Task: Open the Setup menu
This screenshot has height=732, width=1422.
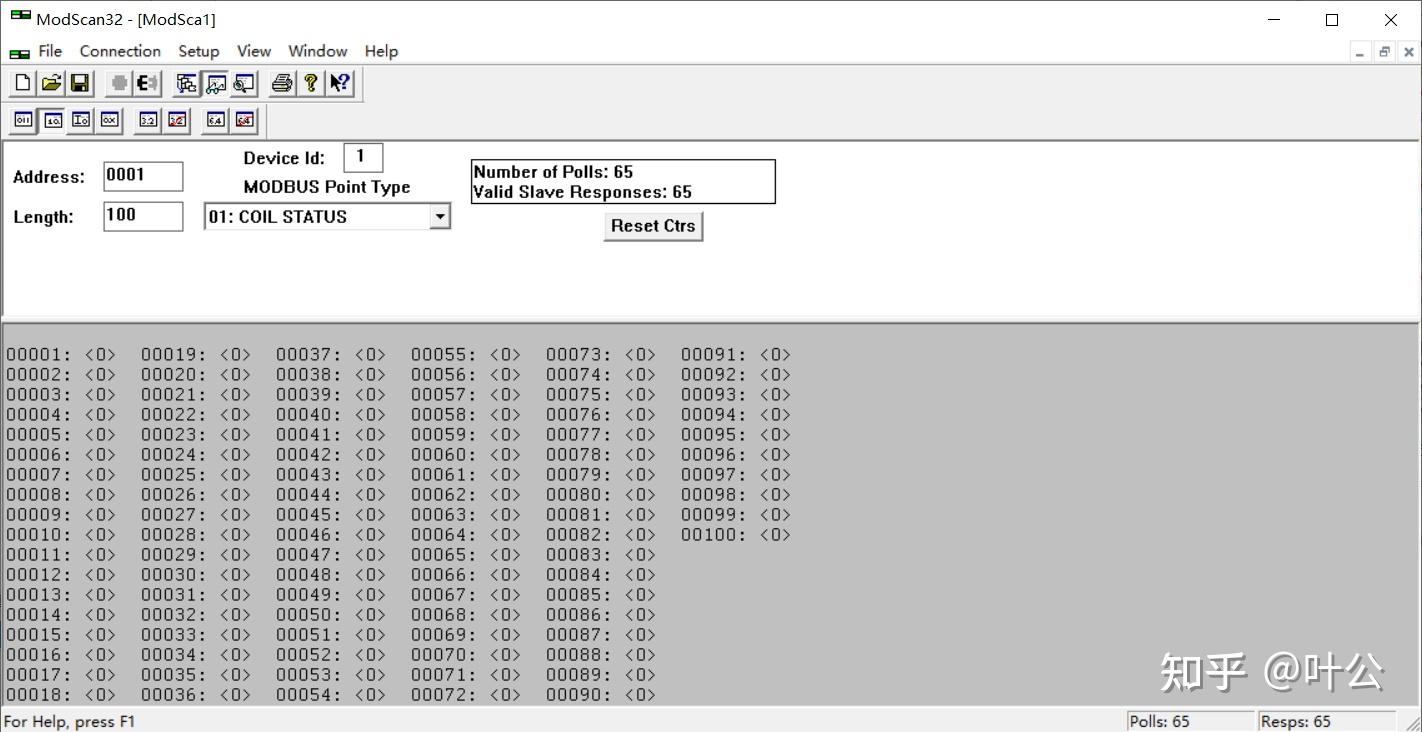Action: (x=199, y=51)
